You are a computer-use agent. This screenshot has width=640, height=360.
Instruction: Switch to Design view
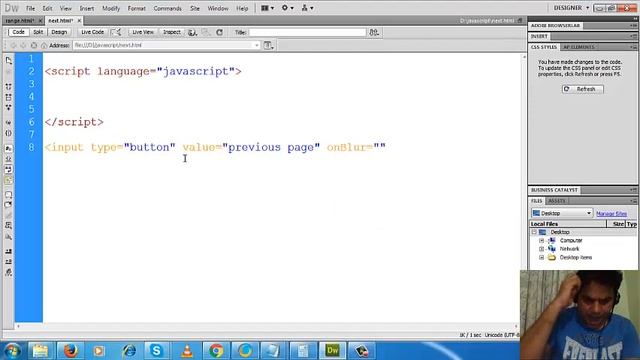[x=59, y=32]
